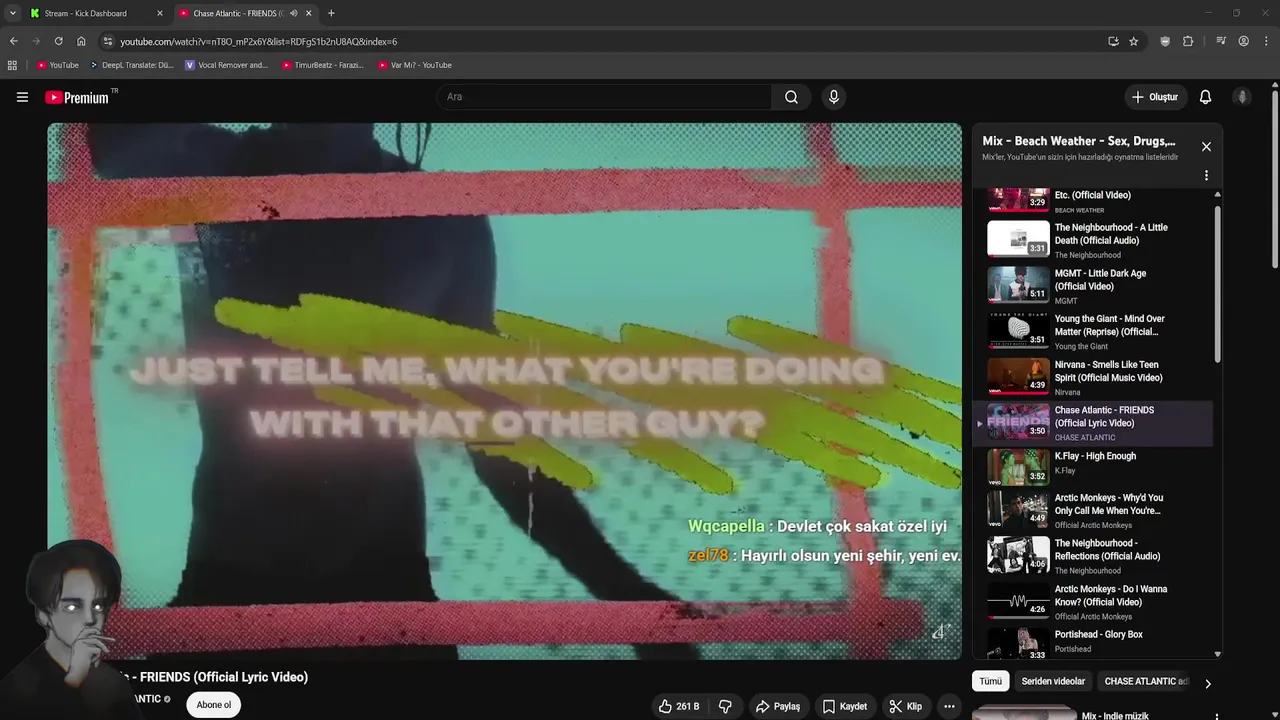Viewport: 1280px width, 720px height.
Task: Open DeepL Translate bookmark
Action: 131,65
